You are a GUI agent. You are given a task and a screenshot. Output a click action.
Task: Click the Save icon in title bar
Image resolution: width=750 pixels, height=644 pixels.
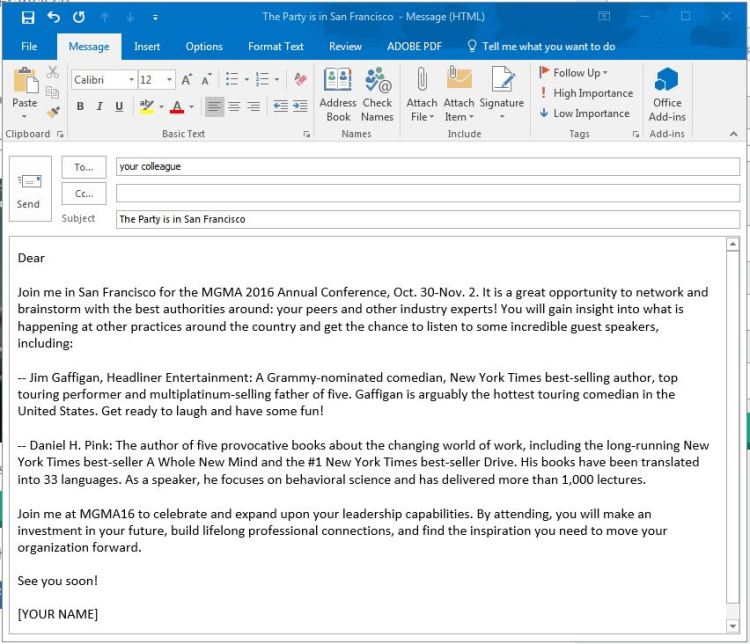pos(28,18)
